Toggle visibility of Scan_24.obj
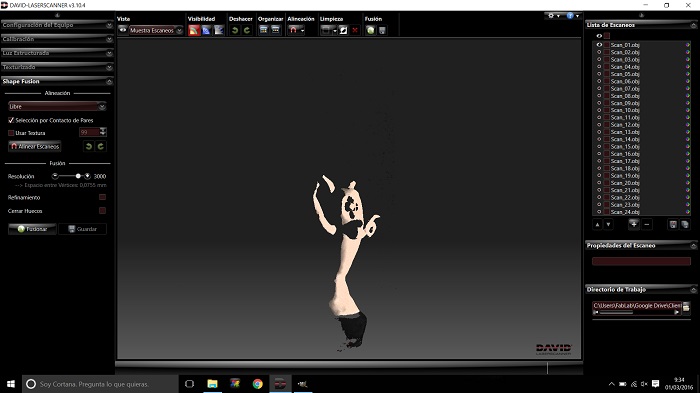The width and height of the screenshot is (700, 393). (599, 212)
